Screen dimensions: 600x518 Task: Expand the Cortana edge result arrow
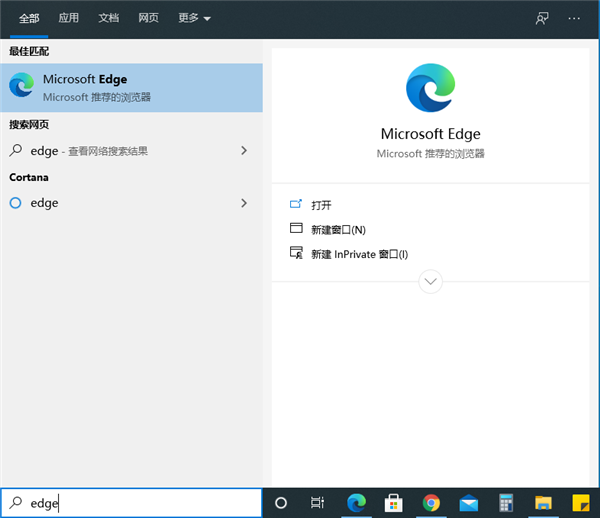pos(244,203)
